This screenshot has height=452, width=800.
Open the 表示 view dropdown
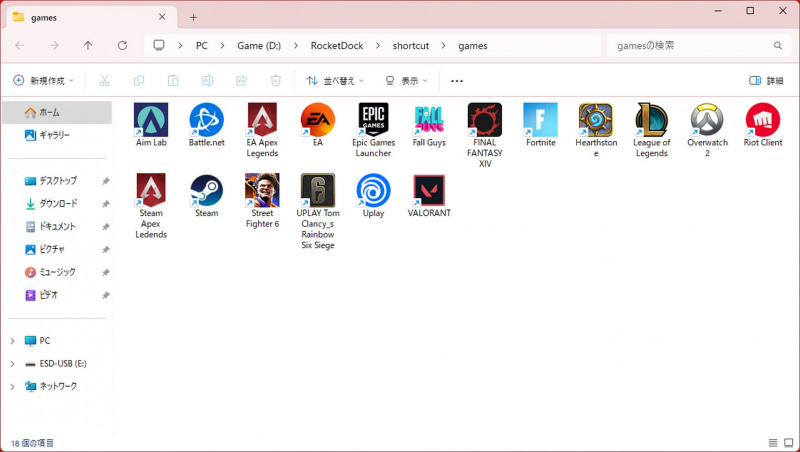pyautogui.click(x=406, y=81)
